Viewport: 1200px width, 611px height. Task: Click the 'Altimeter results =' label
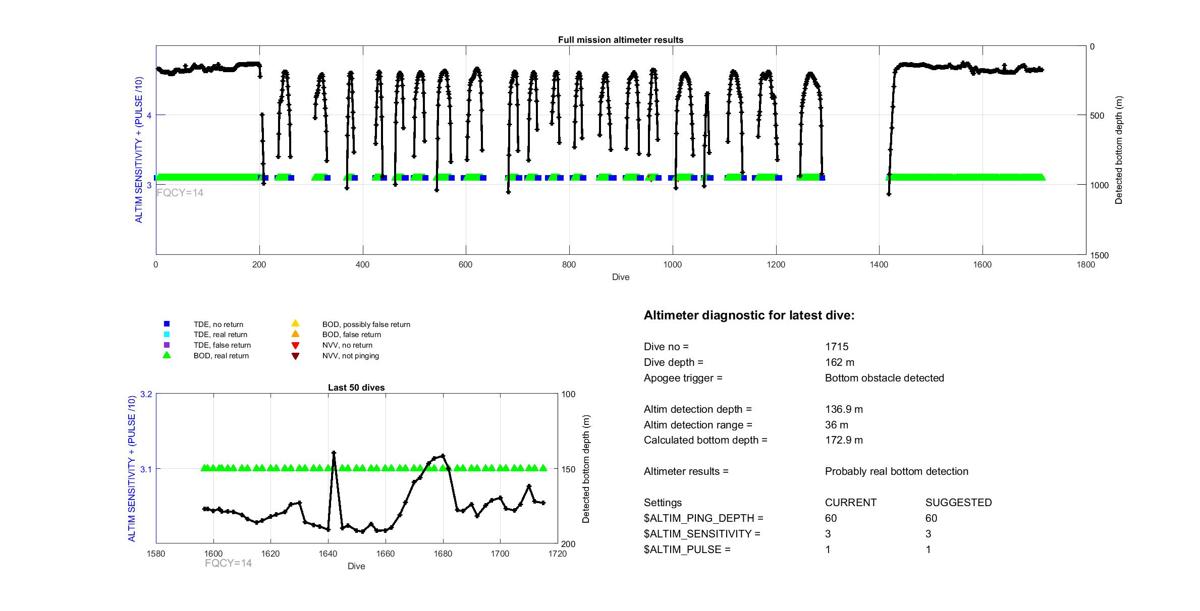tap(686, 471)
